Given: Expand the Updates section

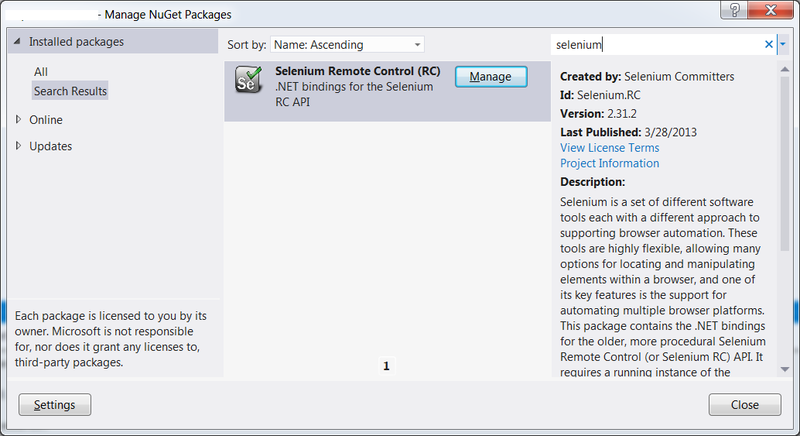Looking at the screenshot, I should tap(18, 146).
